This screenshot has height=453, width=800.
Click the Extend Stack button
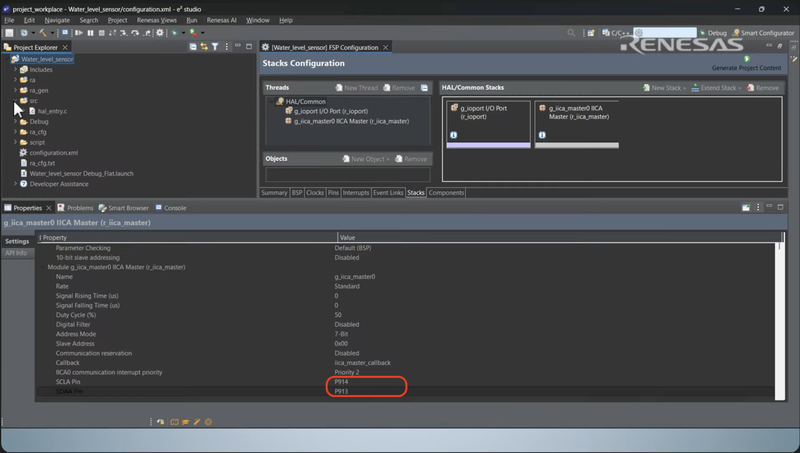pos(716,88)
